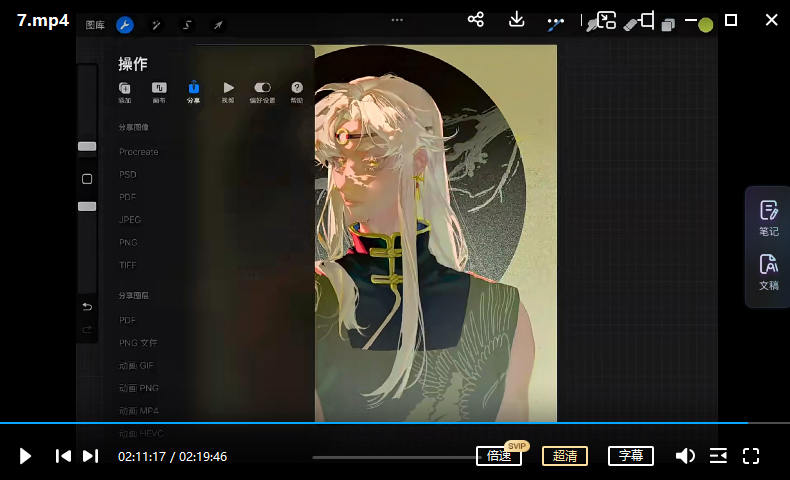
Task: Open the 笔记 notes side button
Action: [768, 218]
